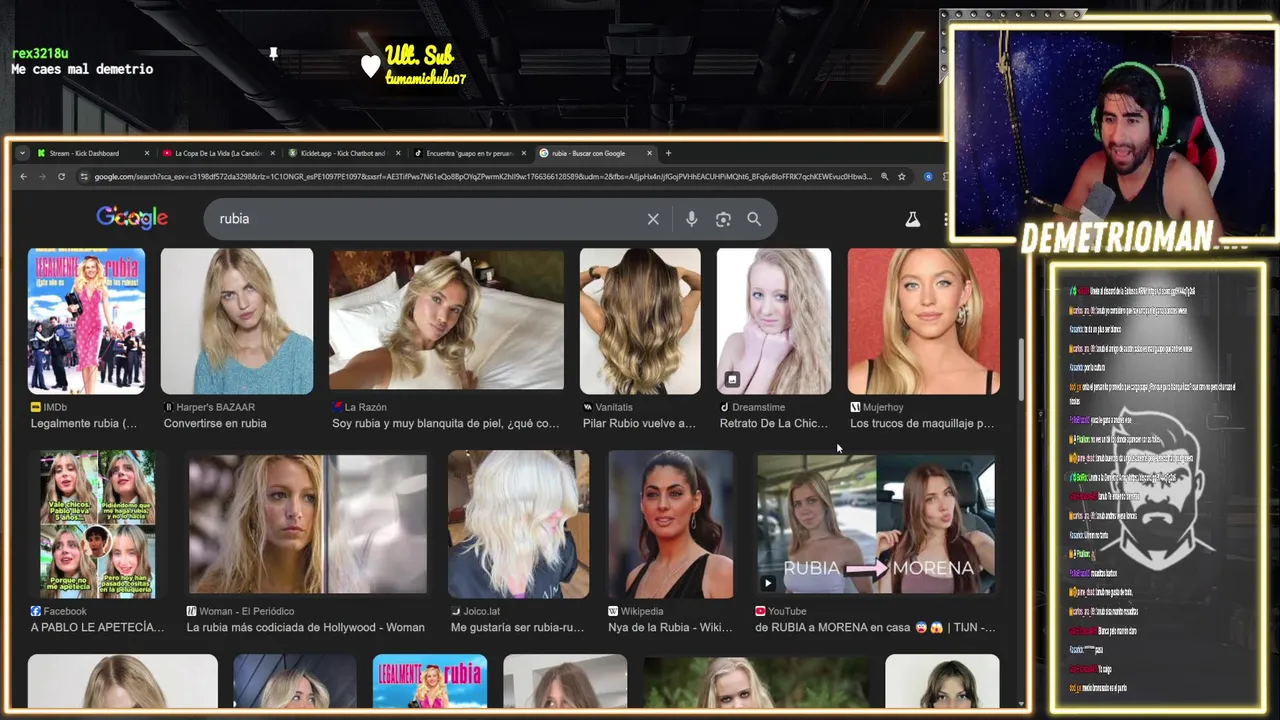Screen dimensions: 1280x720
Task: Close the Encuentra guapo en tv tab
Action: (x=524, y=153)
